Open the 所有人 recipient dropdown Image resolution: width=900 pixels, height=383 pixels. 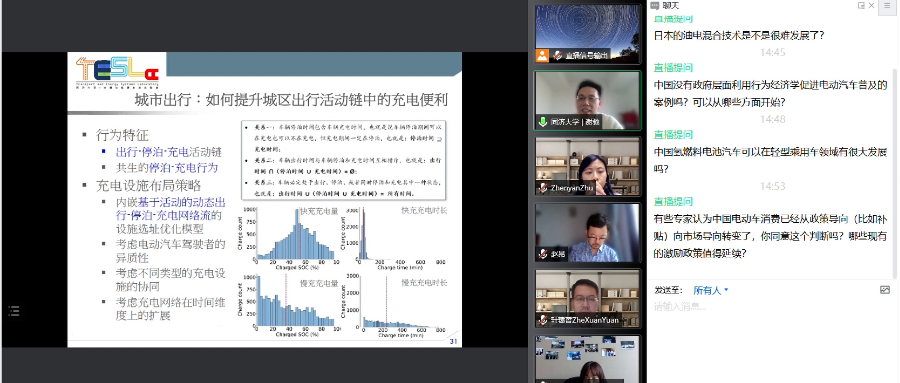[711, 291]
